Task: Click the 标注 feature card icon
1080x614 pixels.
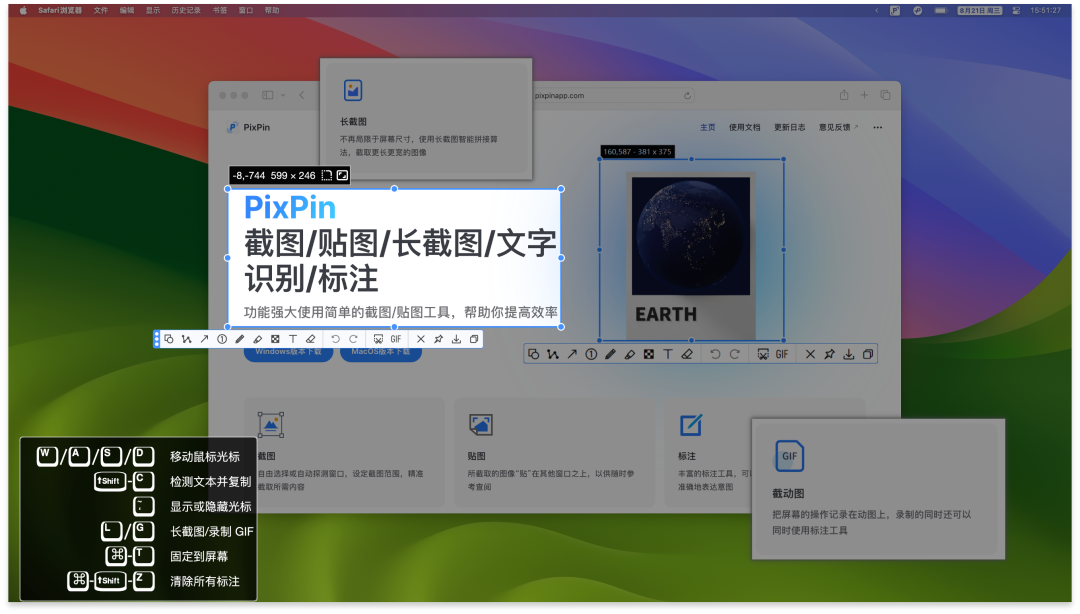Action: [691, 424]
